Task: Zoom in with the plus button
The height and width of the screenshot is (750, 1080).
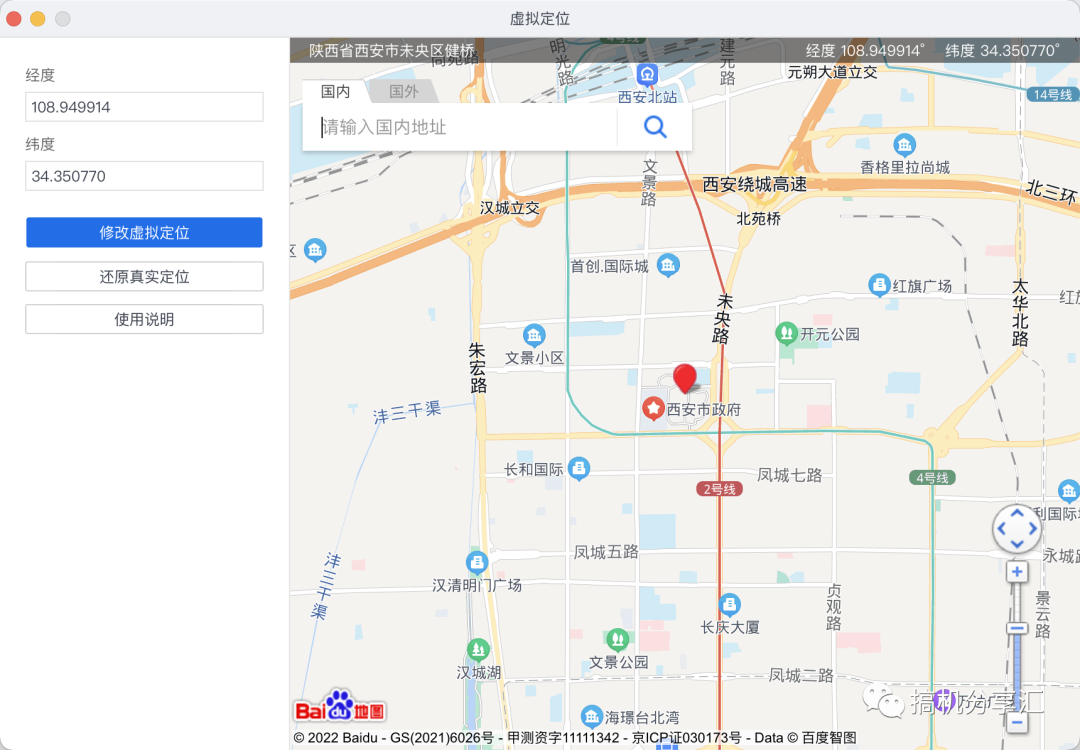Action: 1017,572
